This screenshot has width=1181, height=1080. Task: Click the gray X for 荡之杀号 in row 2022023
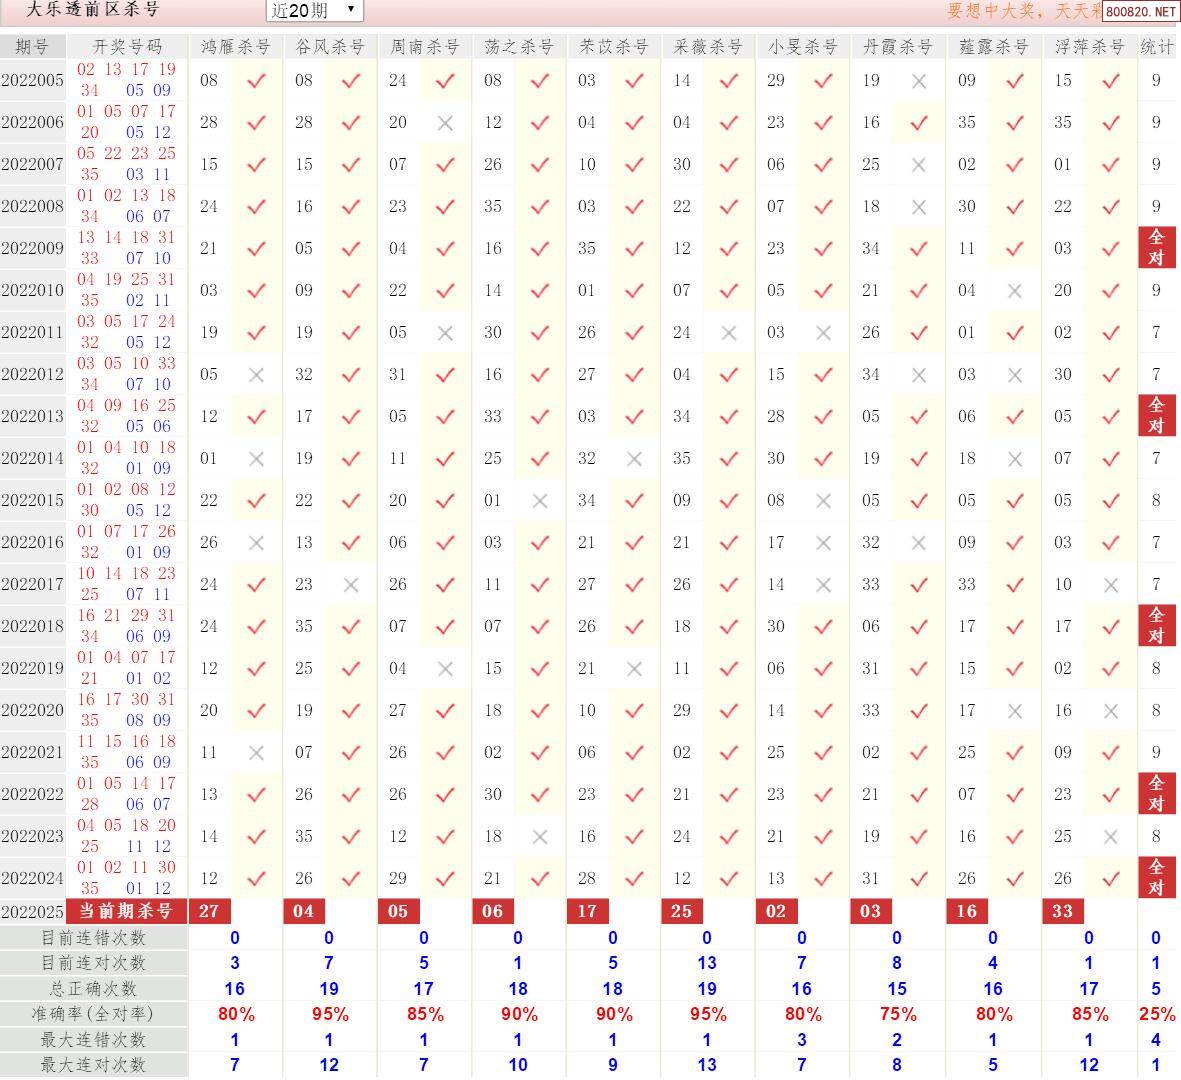tap(539, 837)
